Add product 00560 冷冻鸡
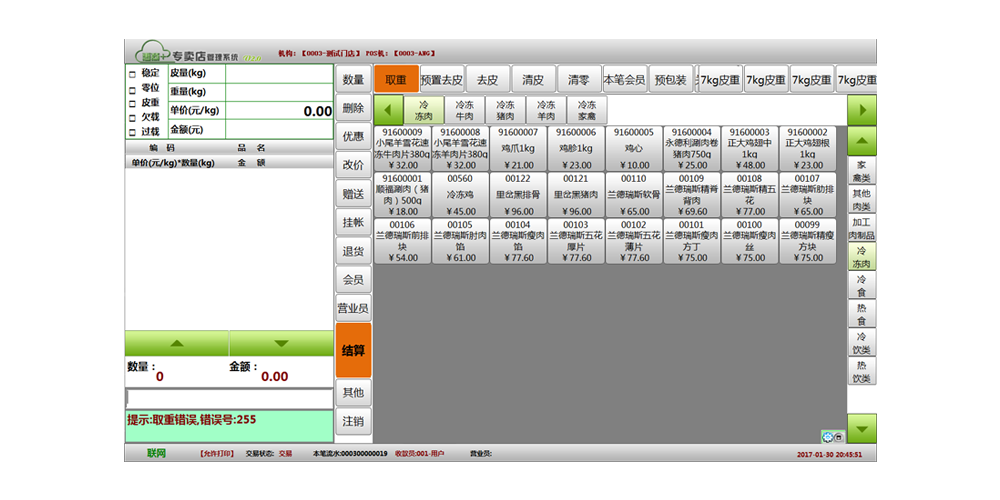Screen dimensions: 1000x500 [x=460, y=195]
